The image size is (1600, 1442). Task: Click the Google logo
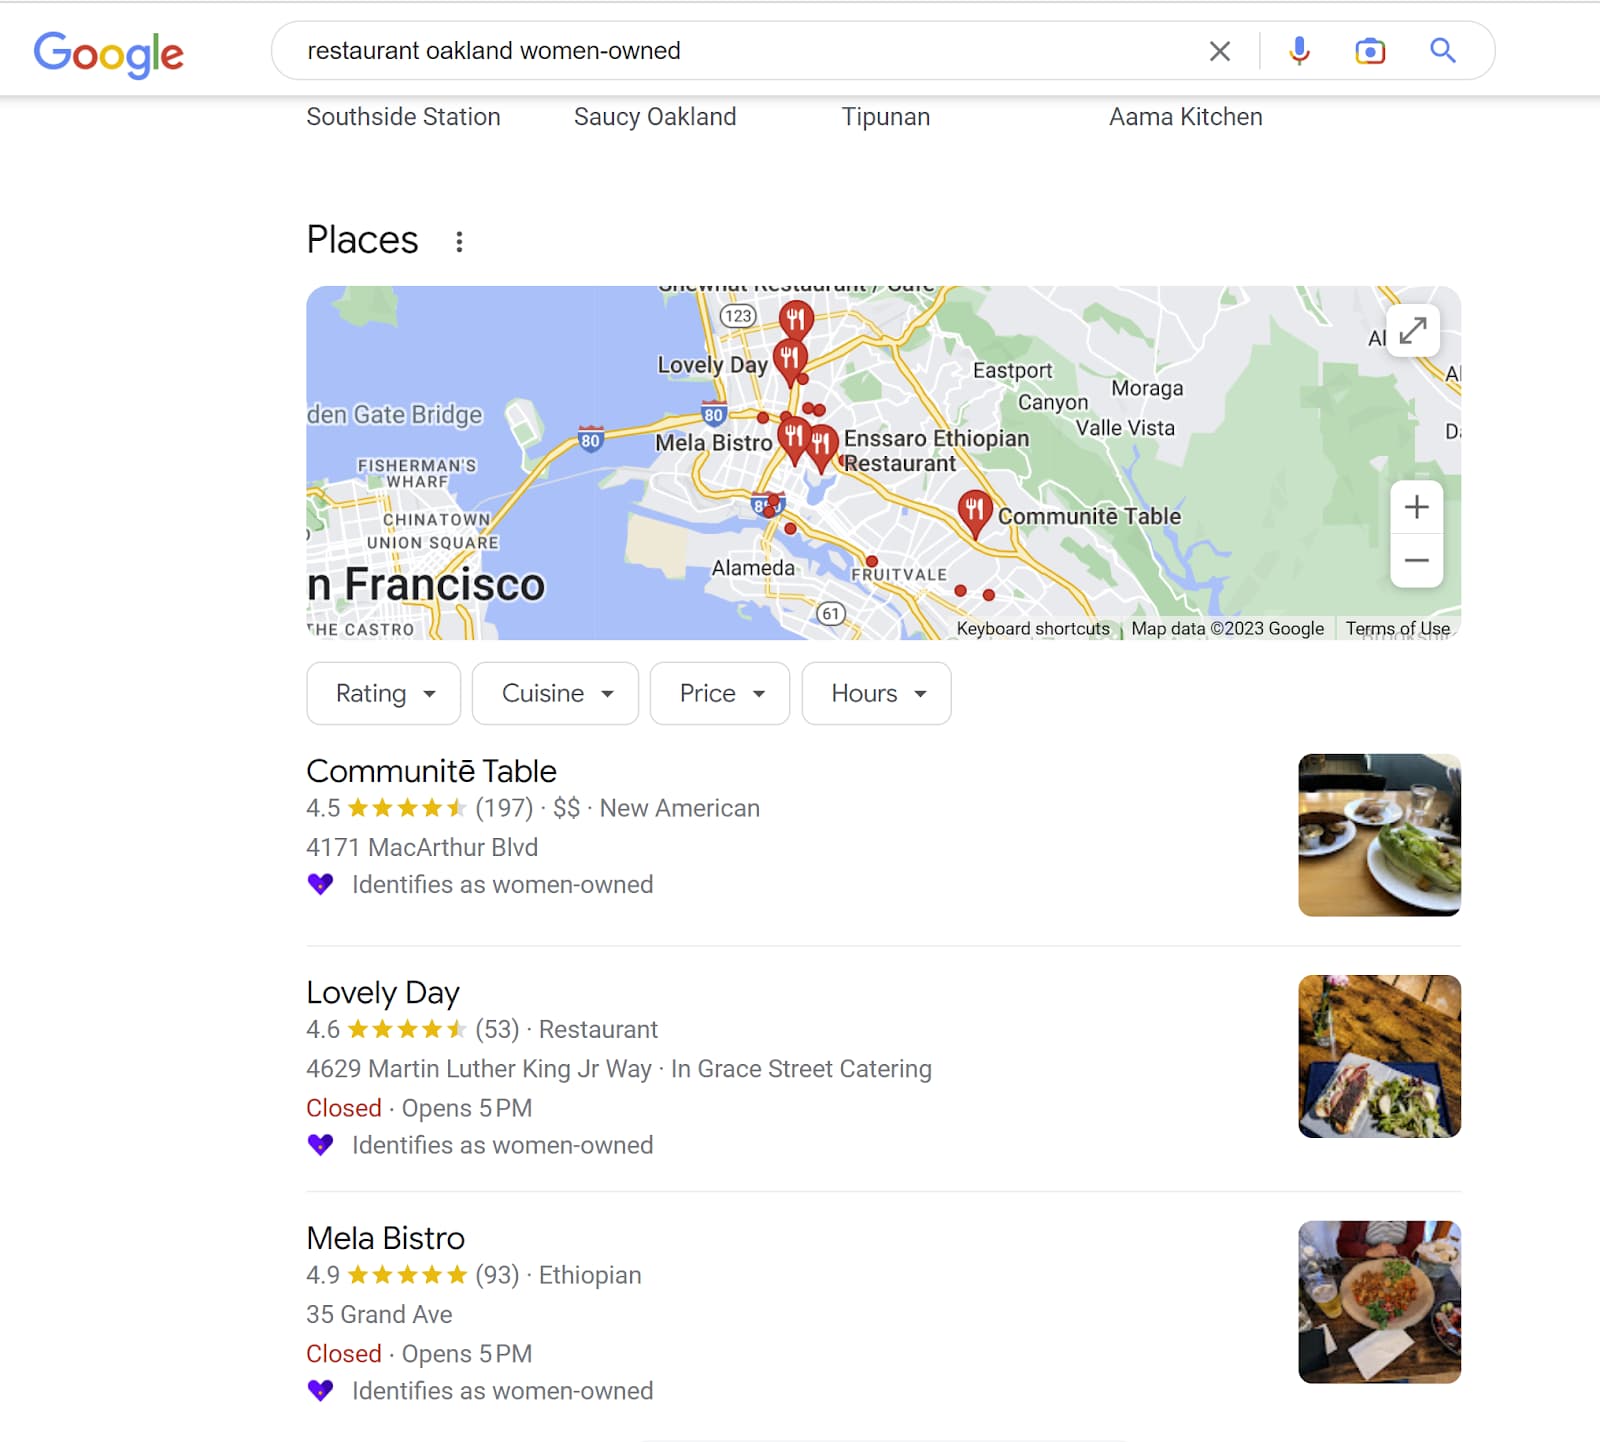point(108,53)
